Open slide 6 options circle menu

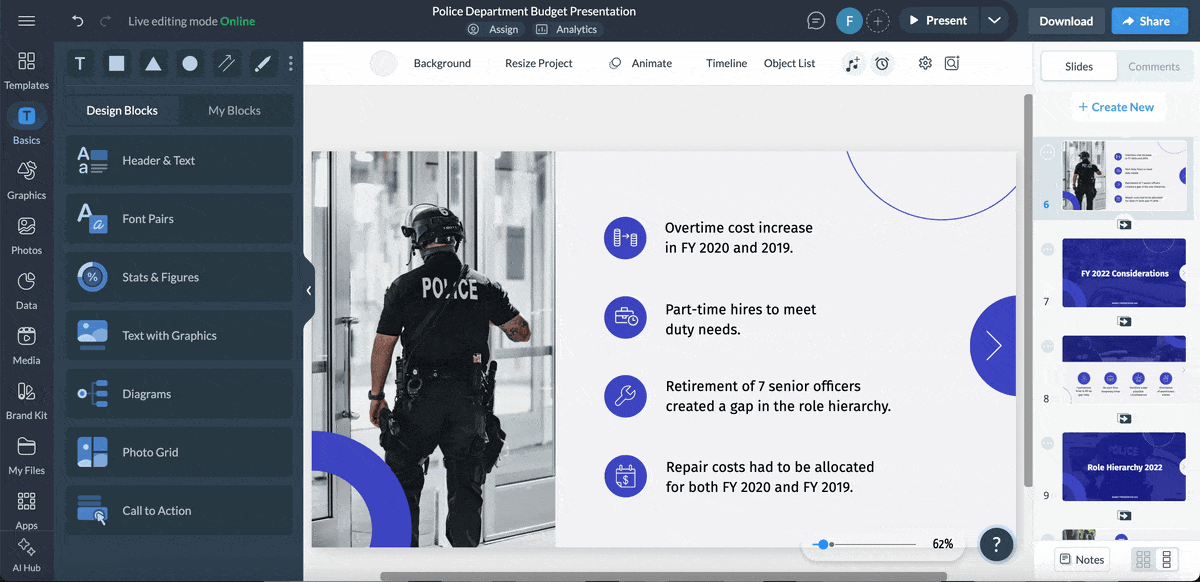coord(1047,153)
